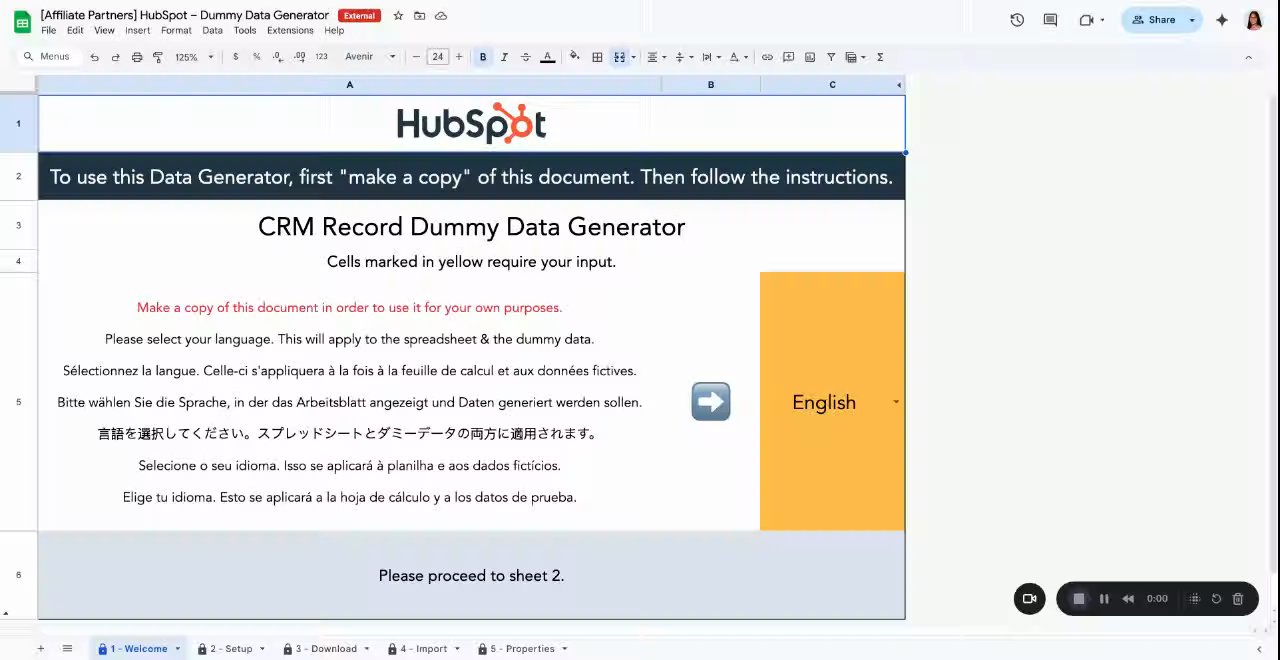Image resolution: width=1280 pixels, height=660 pixels.
Task: Click the recorder camera button
Action: [1029, 599]
